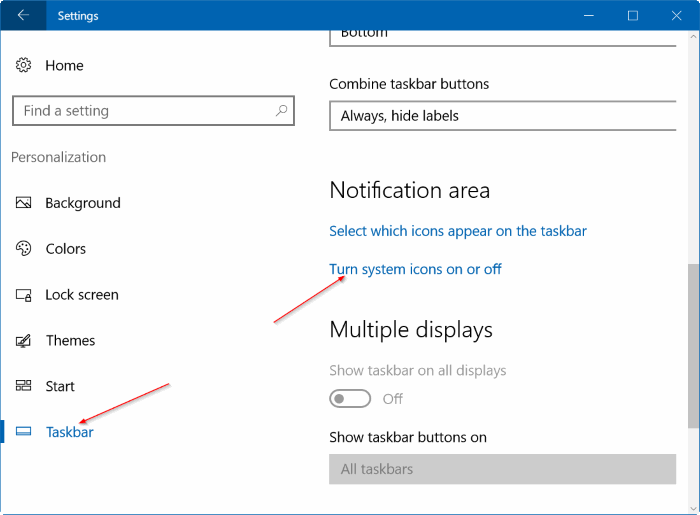This screenshot has width=700, height=515.
Task: Go to Background settings
Action: pos(83,203)
